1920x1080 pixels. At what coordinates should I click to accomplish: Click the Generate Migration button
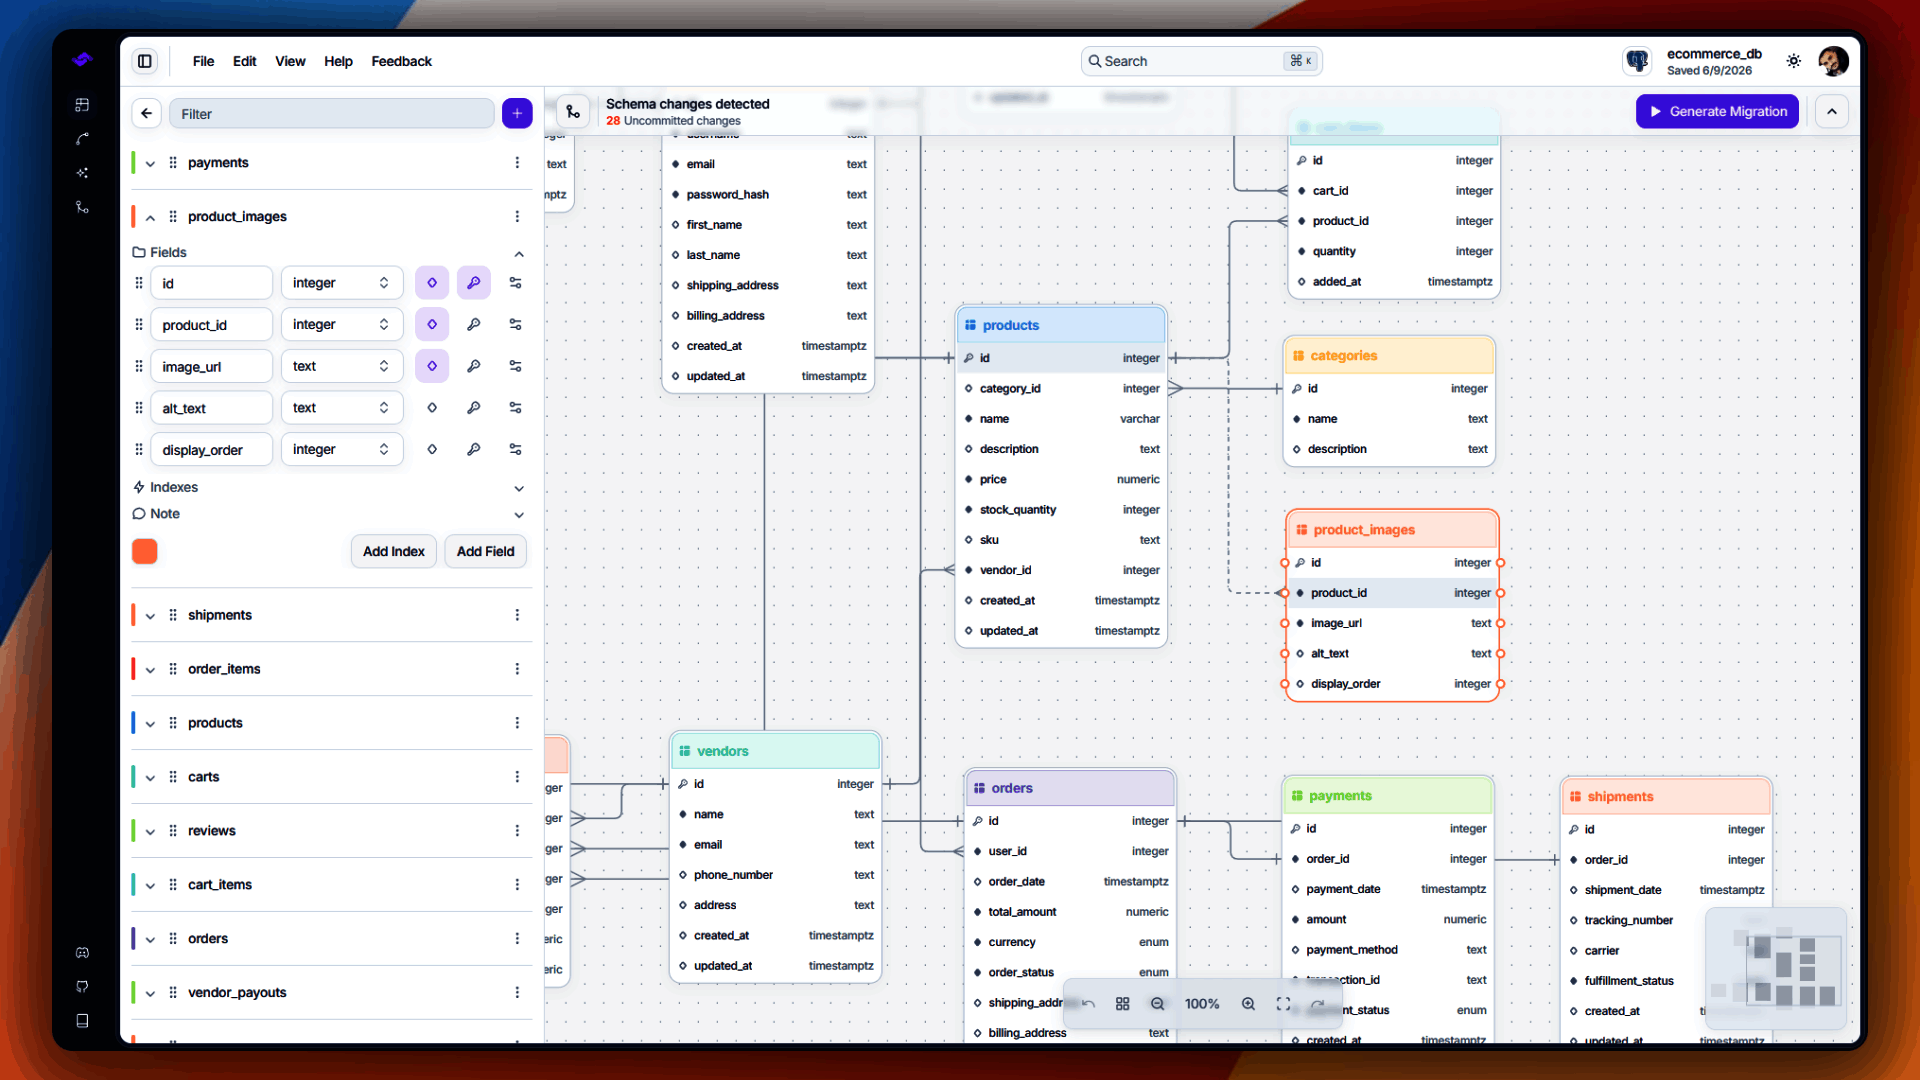1717,111
